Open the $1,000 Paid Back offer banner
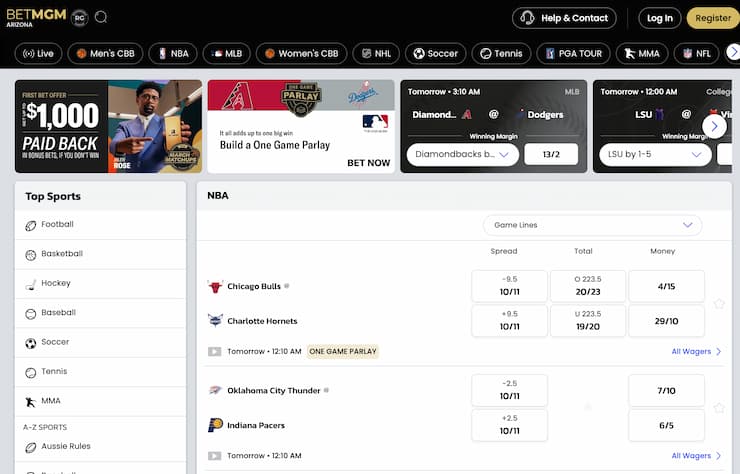740x474 pixels. pyautogui.click(x=109, y=126)
